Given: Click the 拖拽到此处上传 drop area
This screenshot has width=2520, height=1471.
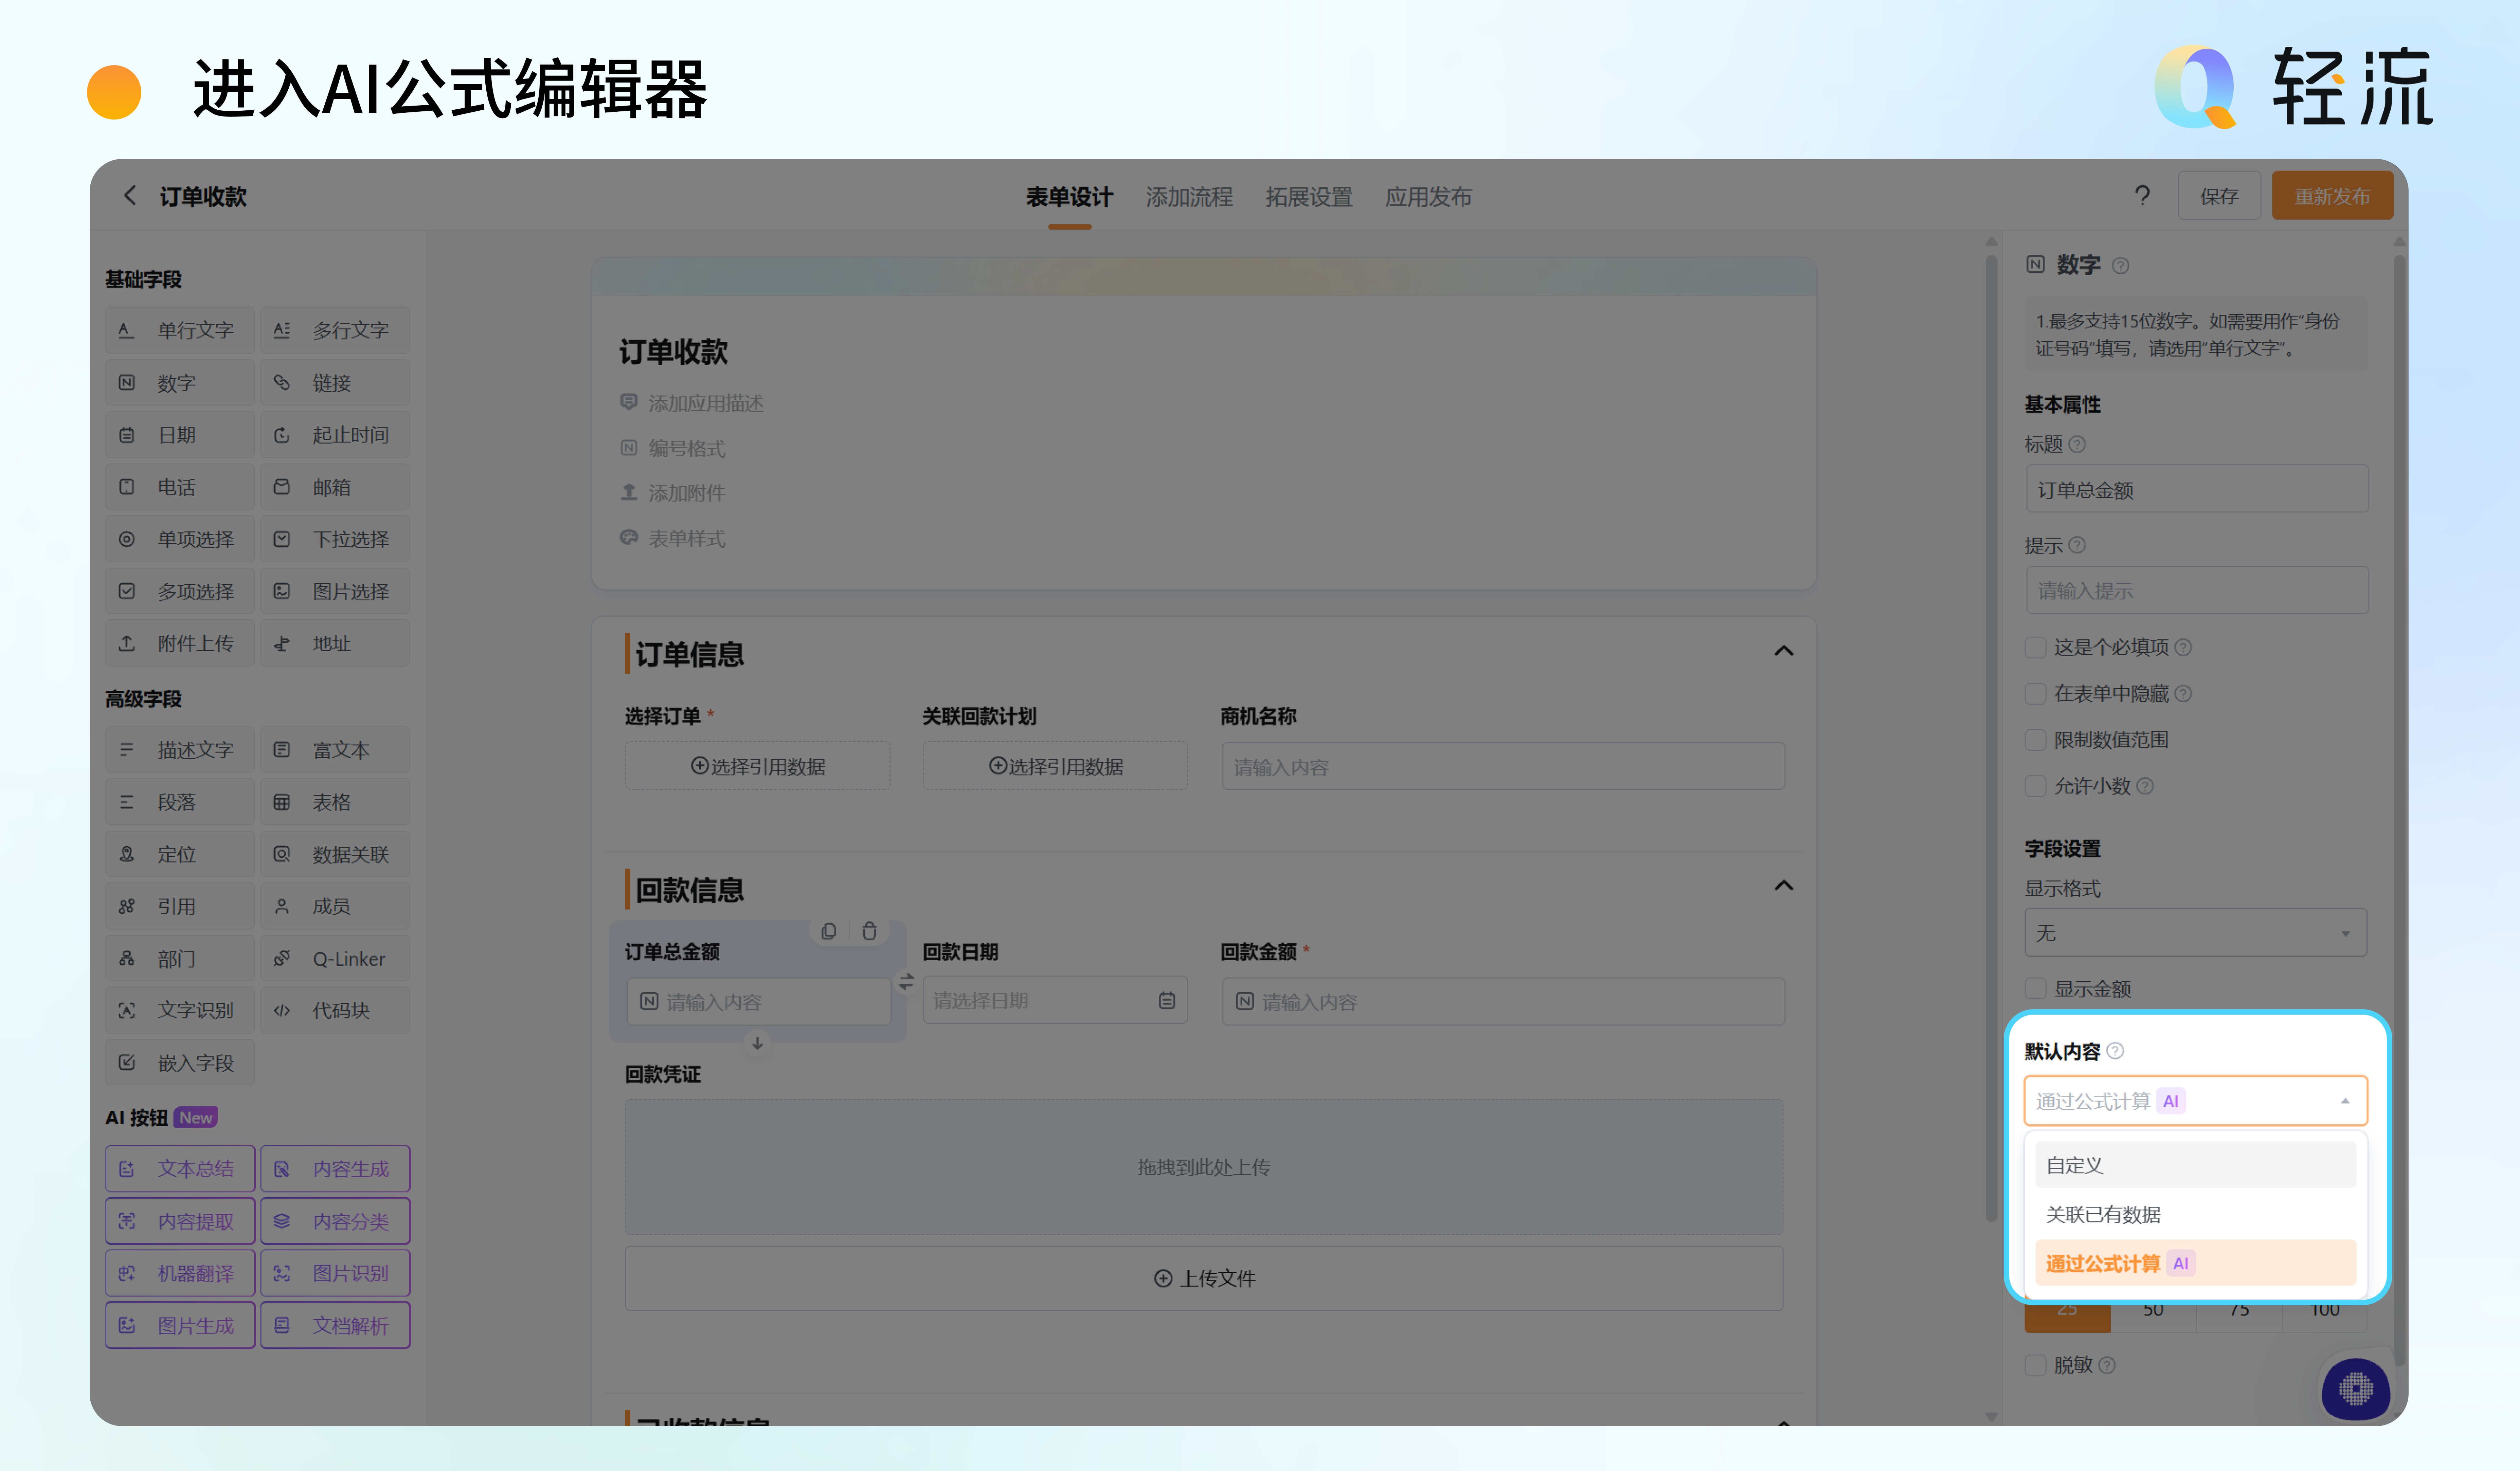Looking at the screenshot, I should [1204, 1167].
